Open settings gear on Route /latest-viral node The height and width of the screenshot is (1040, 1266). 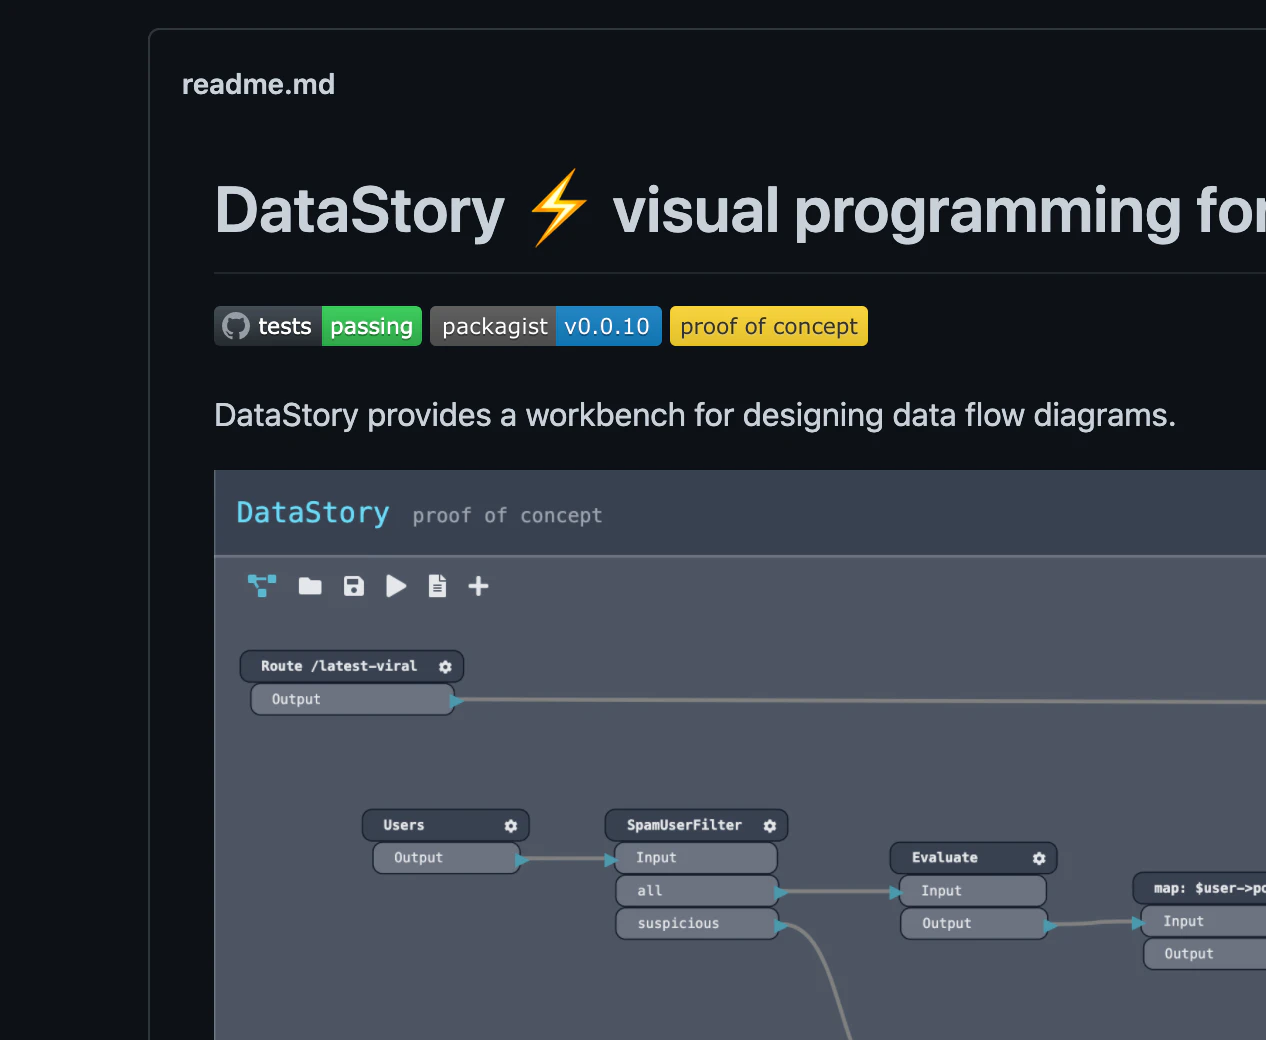pyautogui.click(x=447, y=666)
